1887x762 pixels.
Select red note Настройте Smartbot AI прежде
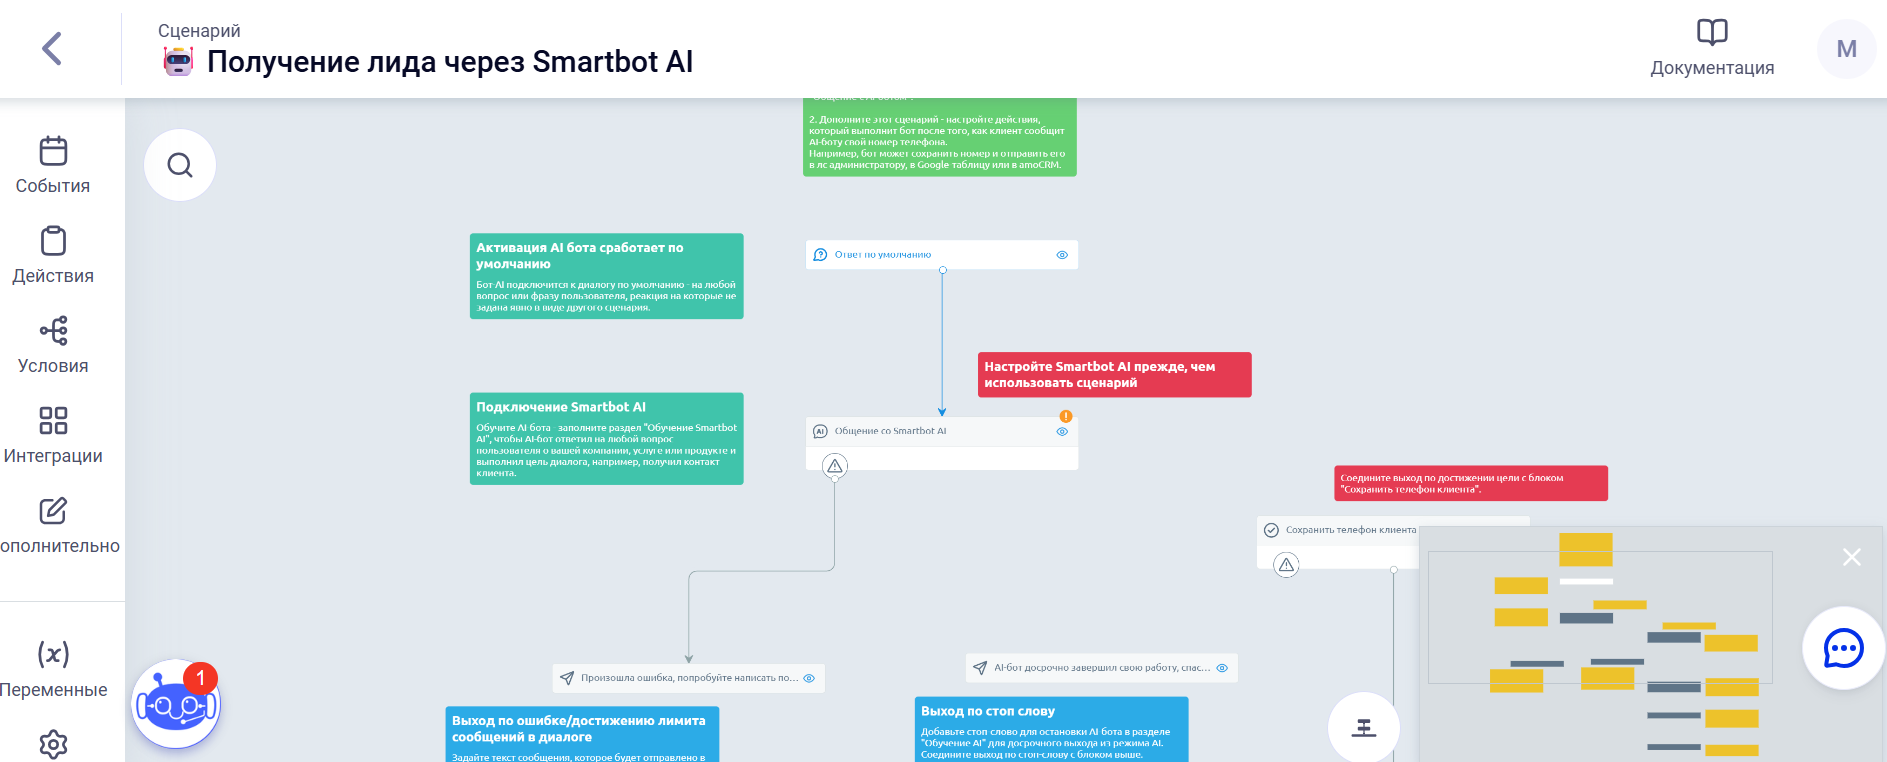[1115, 375]
